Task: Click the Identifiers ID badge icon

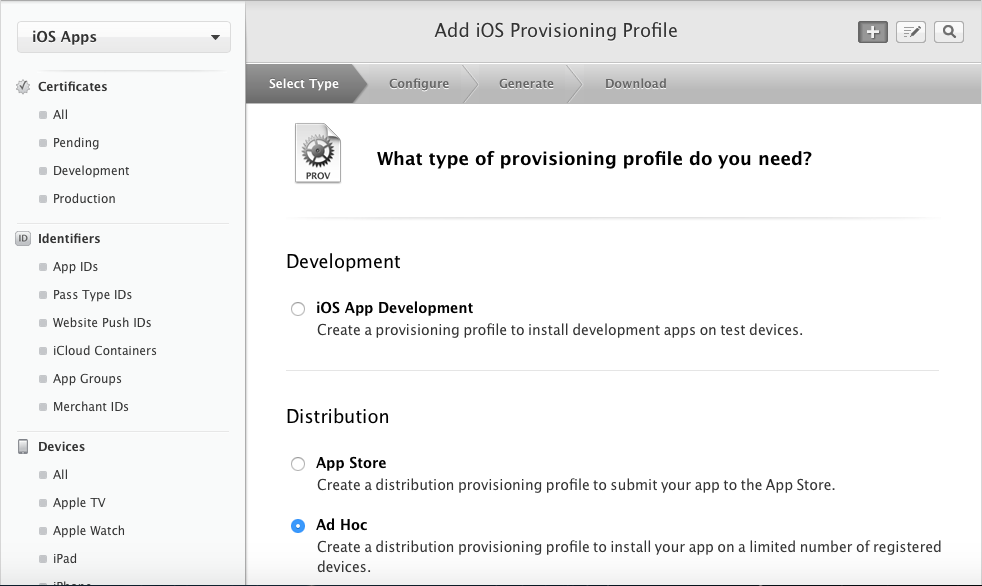Action: click(23, 239)
